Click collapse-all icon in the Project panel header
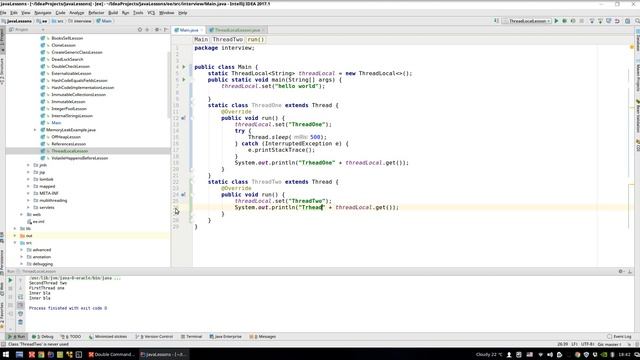 147,30
